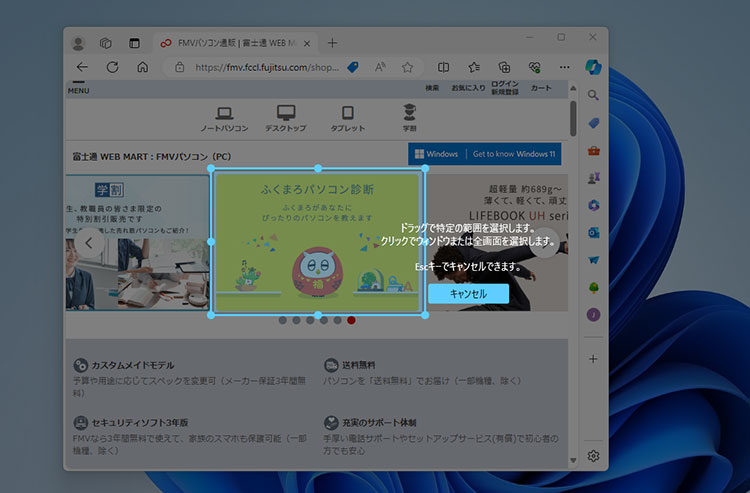750x493 pixels.
Task: Show previous carousel slide arrow
Action: coord(90,242)
